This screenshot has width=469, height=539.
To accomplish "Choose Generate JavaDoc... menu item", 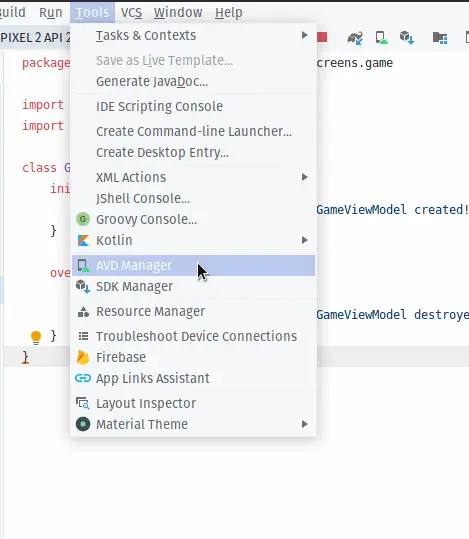I will coord(193,81).
